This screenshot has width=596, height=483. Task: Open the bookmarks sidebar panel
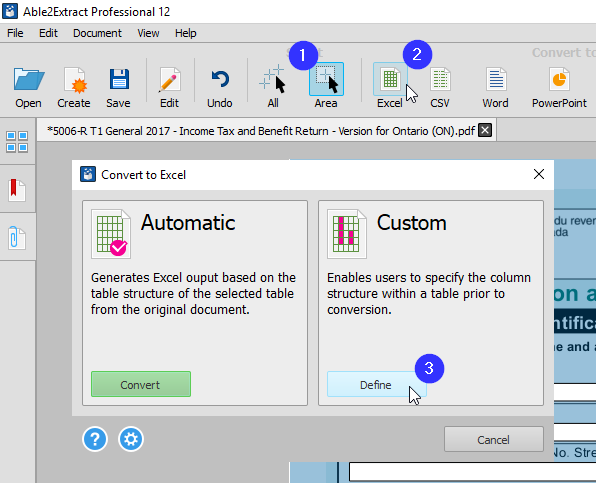pos(17,190)
